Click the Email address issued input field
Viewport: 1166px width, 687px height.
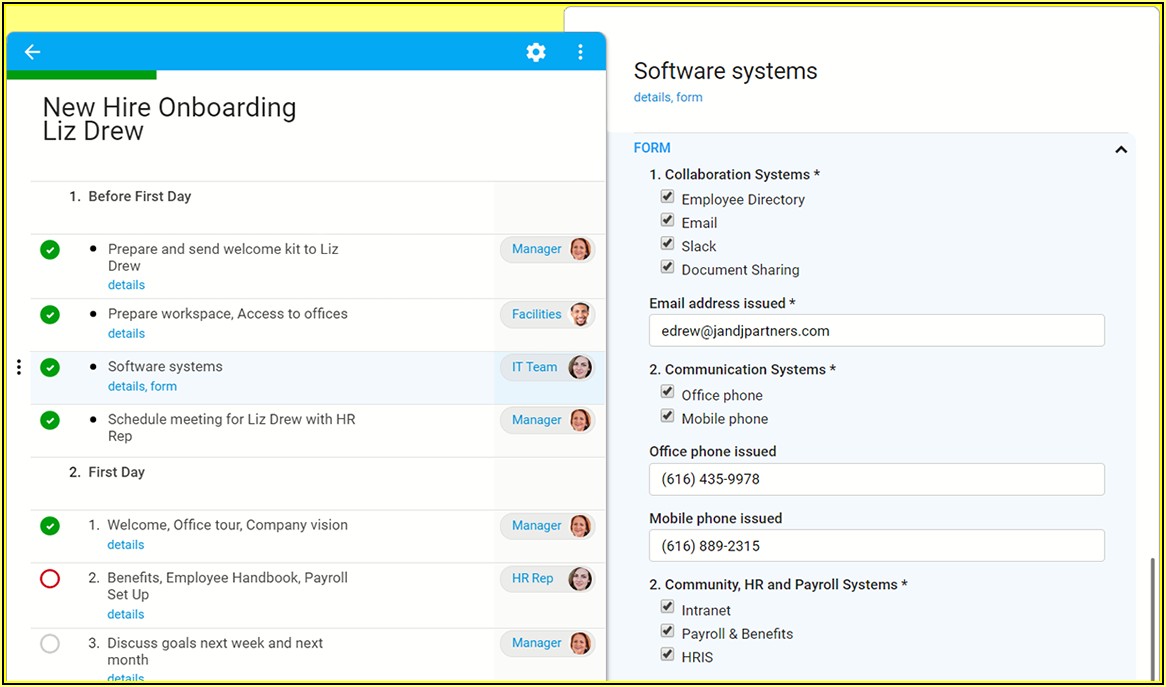(x=876, y=331)
